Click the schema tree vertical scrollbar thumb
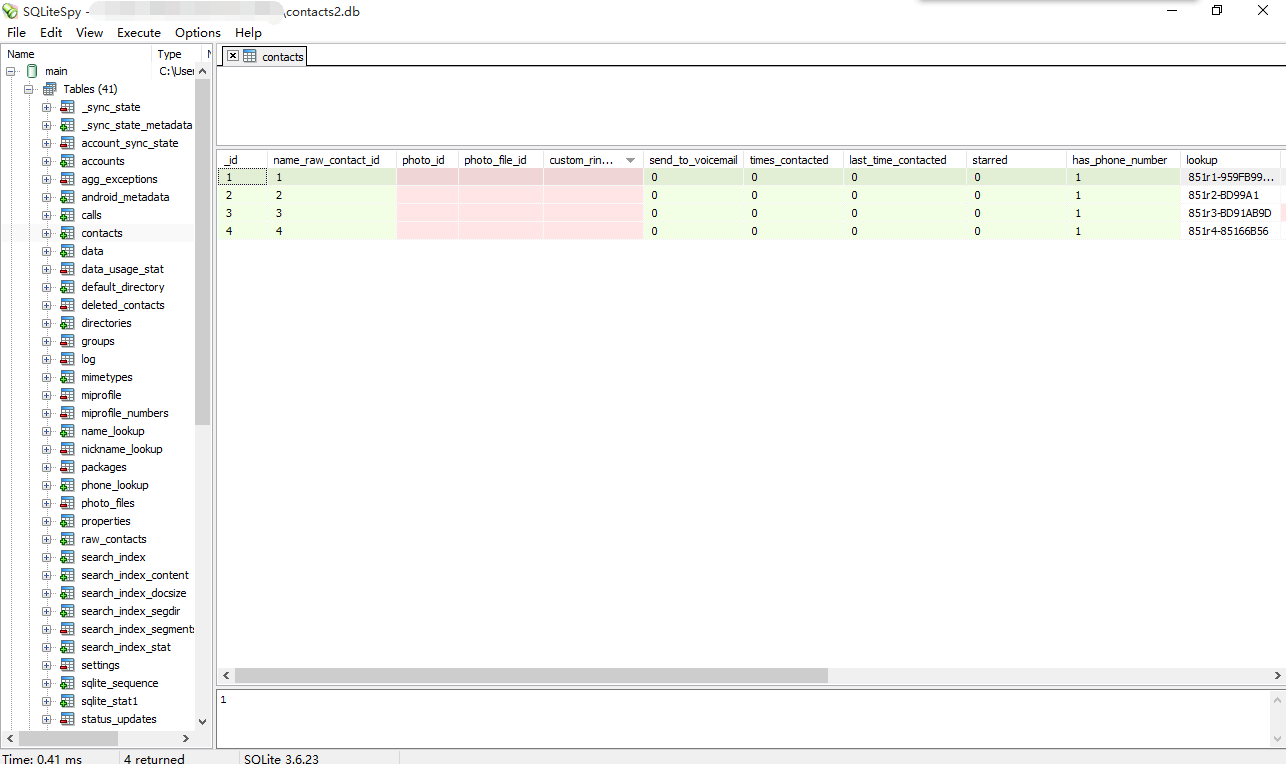Viewport: 1286px width, 764px height. 203,252
